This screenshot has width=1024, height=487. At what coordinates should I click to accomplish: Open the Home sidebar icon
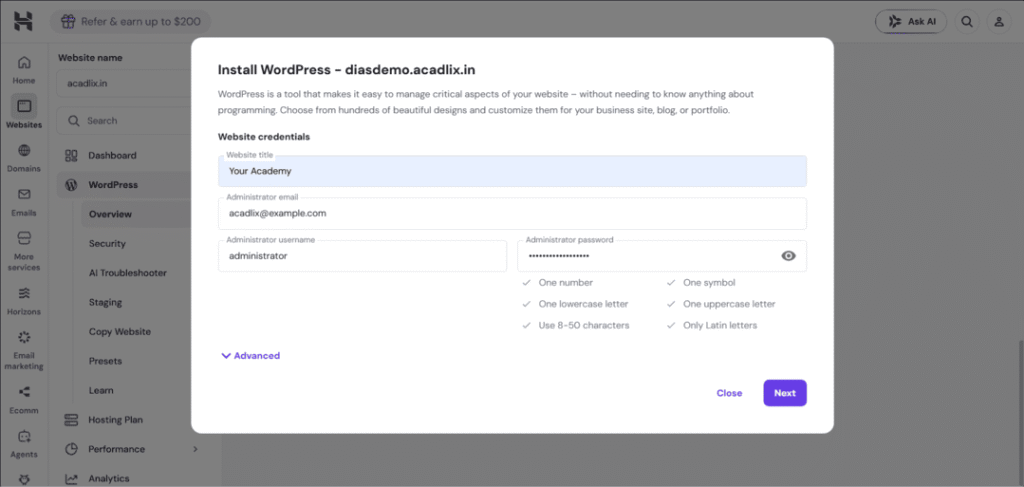pyautogui.click(x=24, y=63)
